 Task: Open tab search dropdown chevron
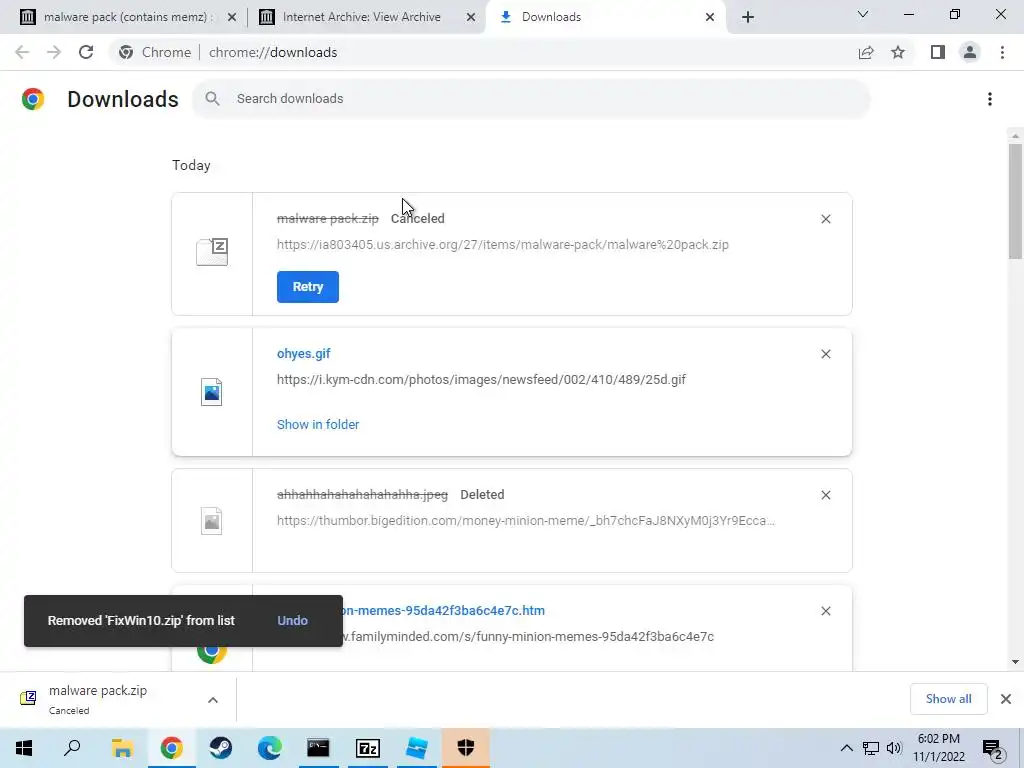pyautogui.click(x=863, y=14)
